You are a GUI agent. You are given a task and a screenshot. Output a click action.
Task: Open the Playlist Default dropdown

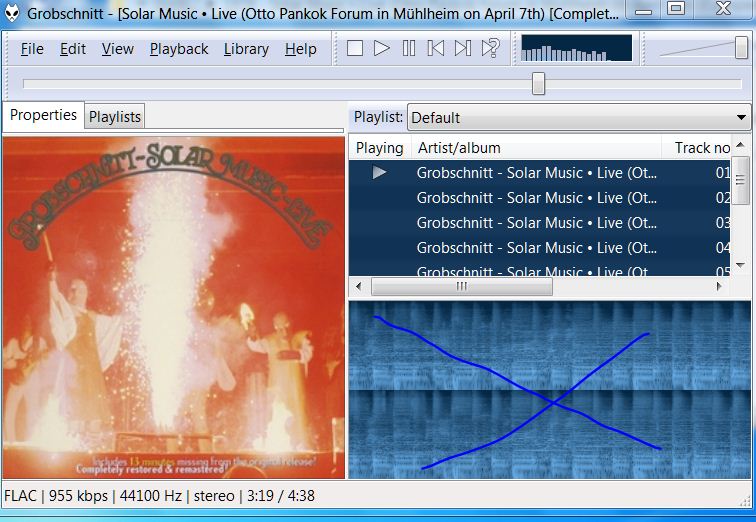click(x=578, y=117)
